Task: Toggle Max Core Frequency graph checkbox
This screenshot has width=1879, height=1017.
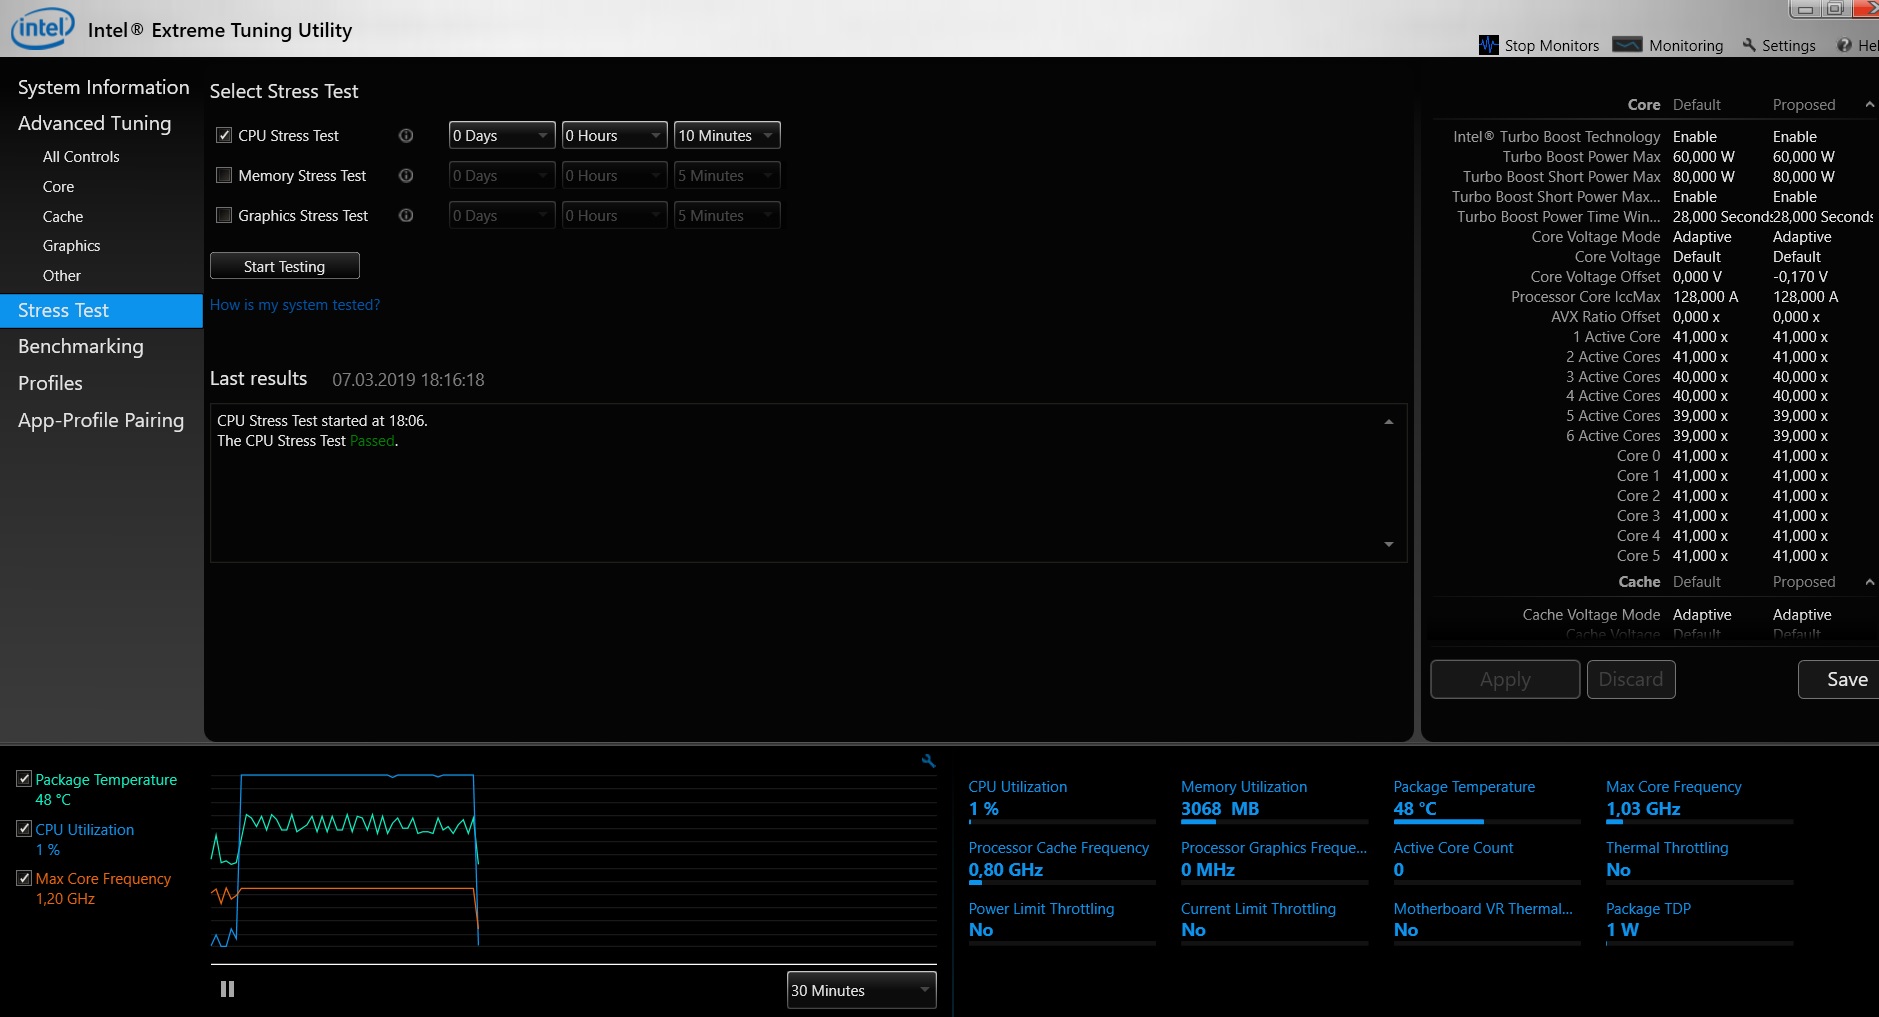Action: pos(24,877)
